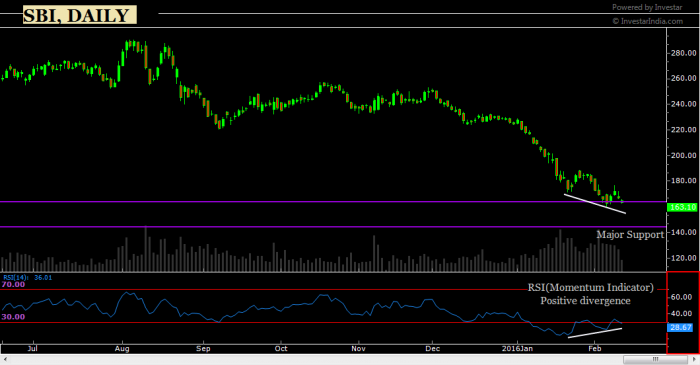Click the 'Nov' date axis label
The width and height of the screenshot is (700, 365).
(358, 348)
